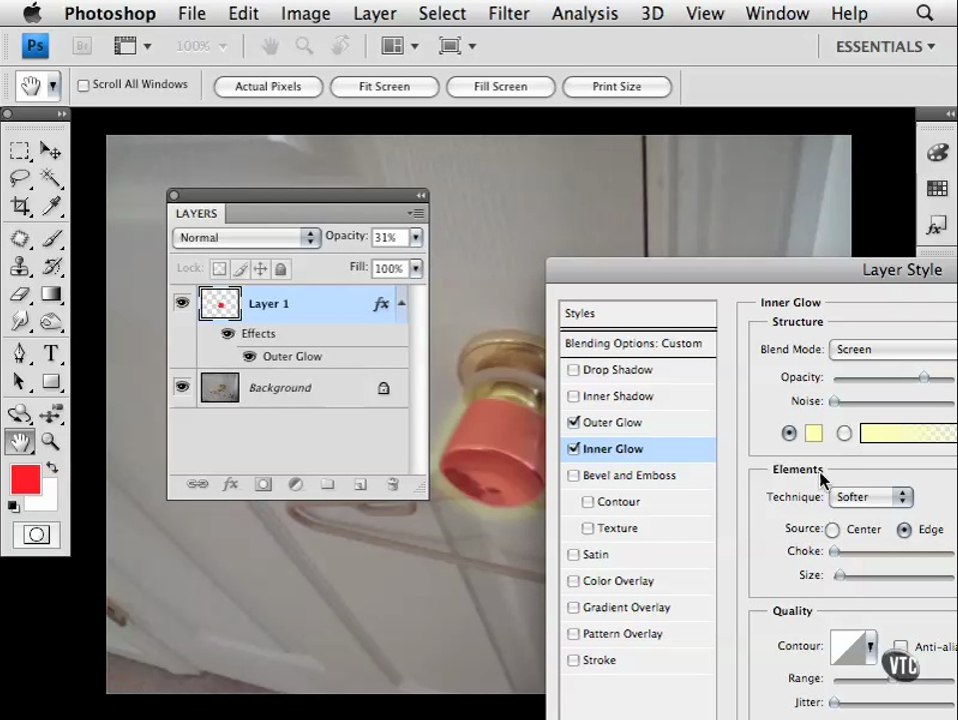This screenshot has width=958, height=720.
Task: Click the link layers icon
Action: click(197, 484)
